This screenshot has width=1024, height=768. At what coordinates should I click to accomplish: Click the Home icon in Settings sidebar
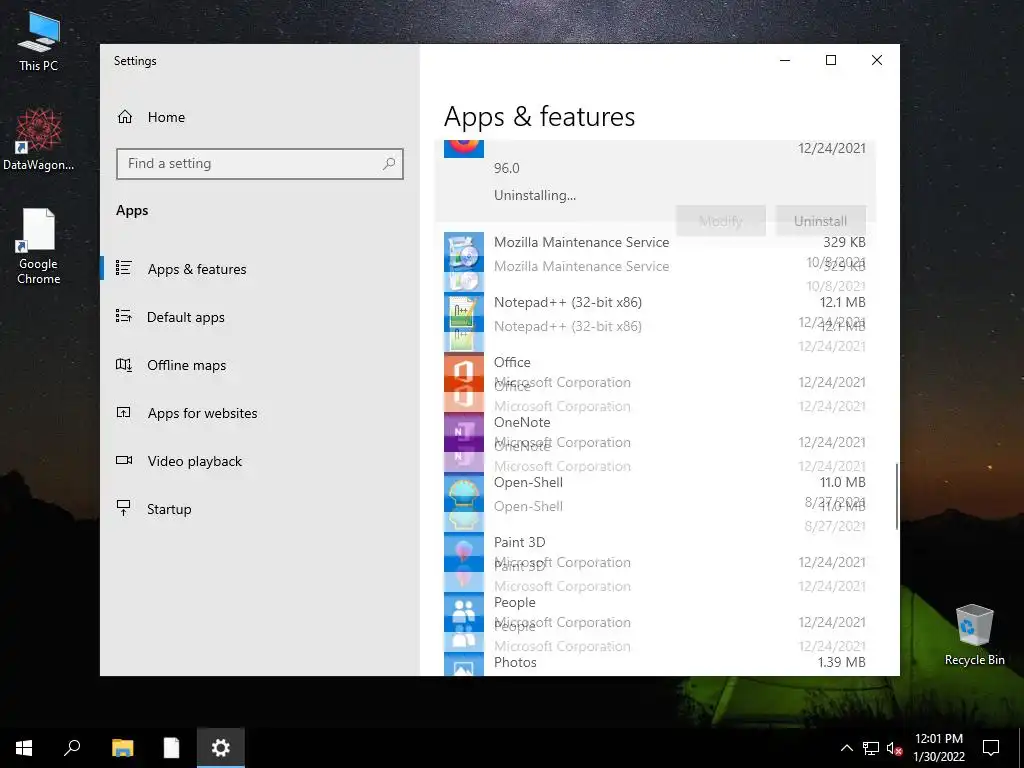[x=125, y=117]
